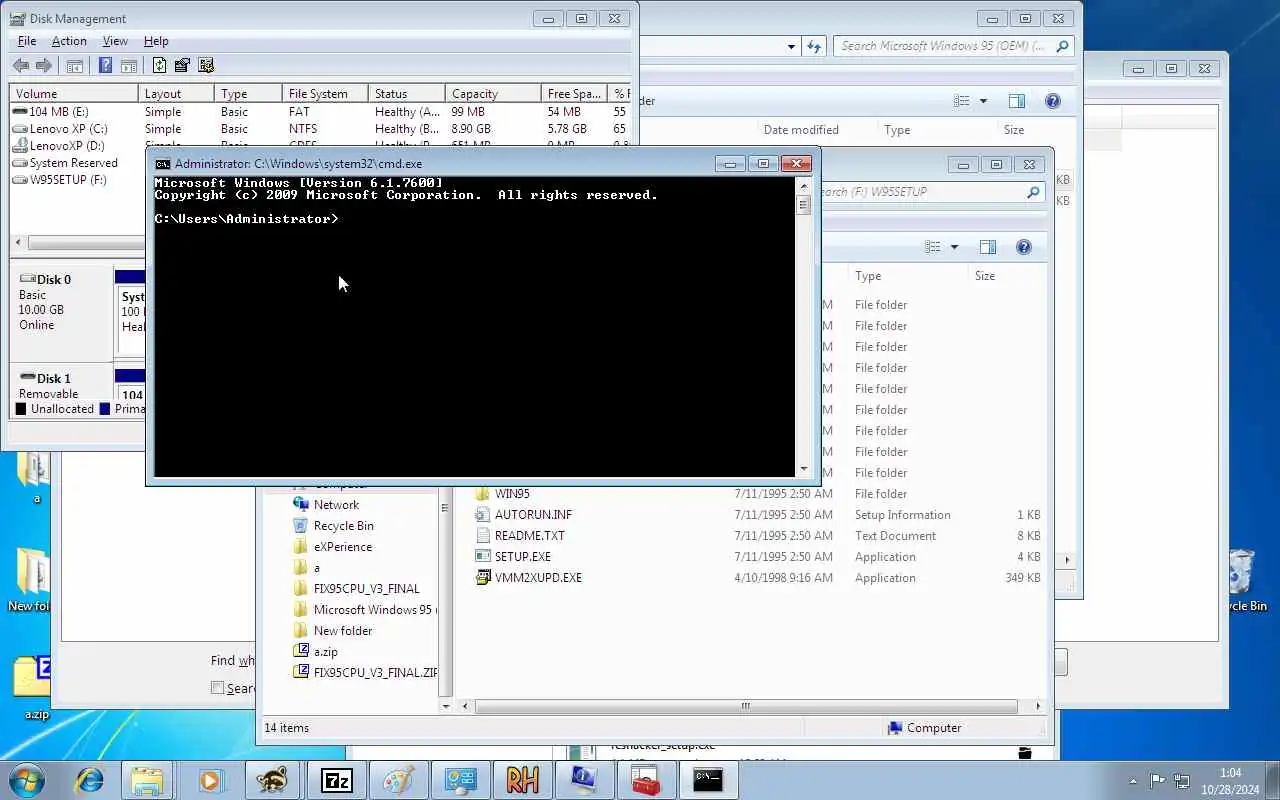Toggle the Sear... checkbox in back window

[217, 688]
